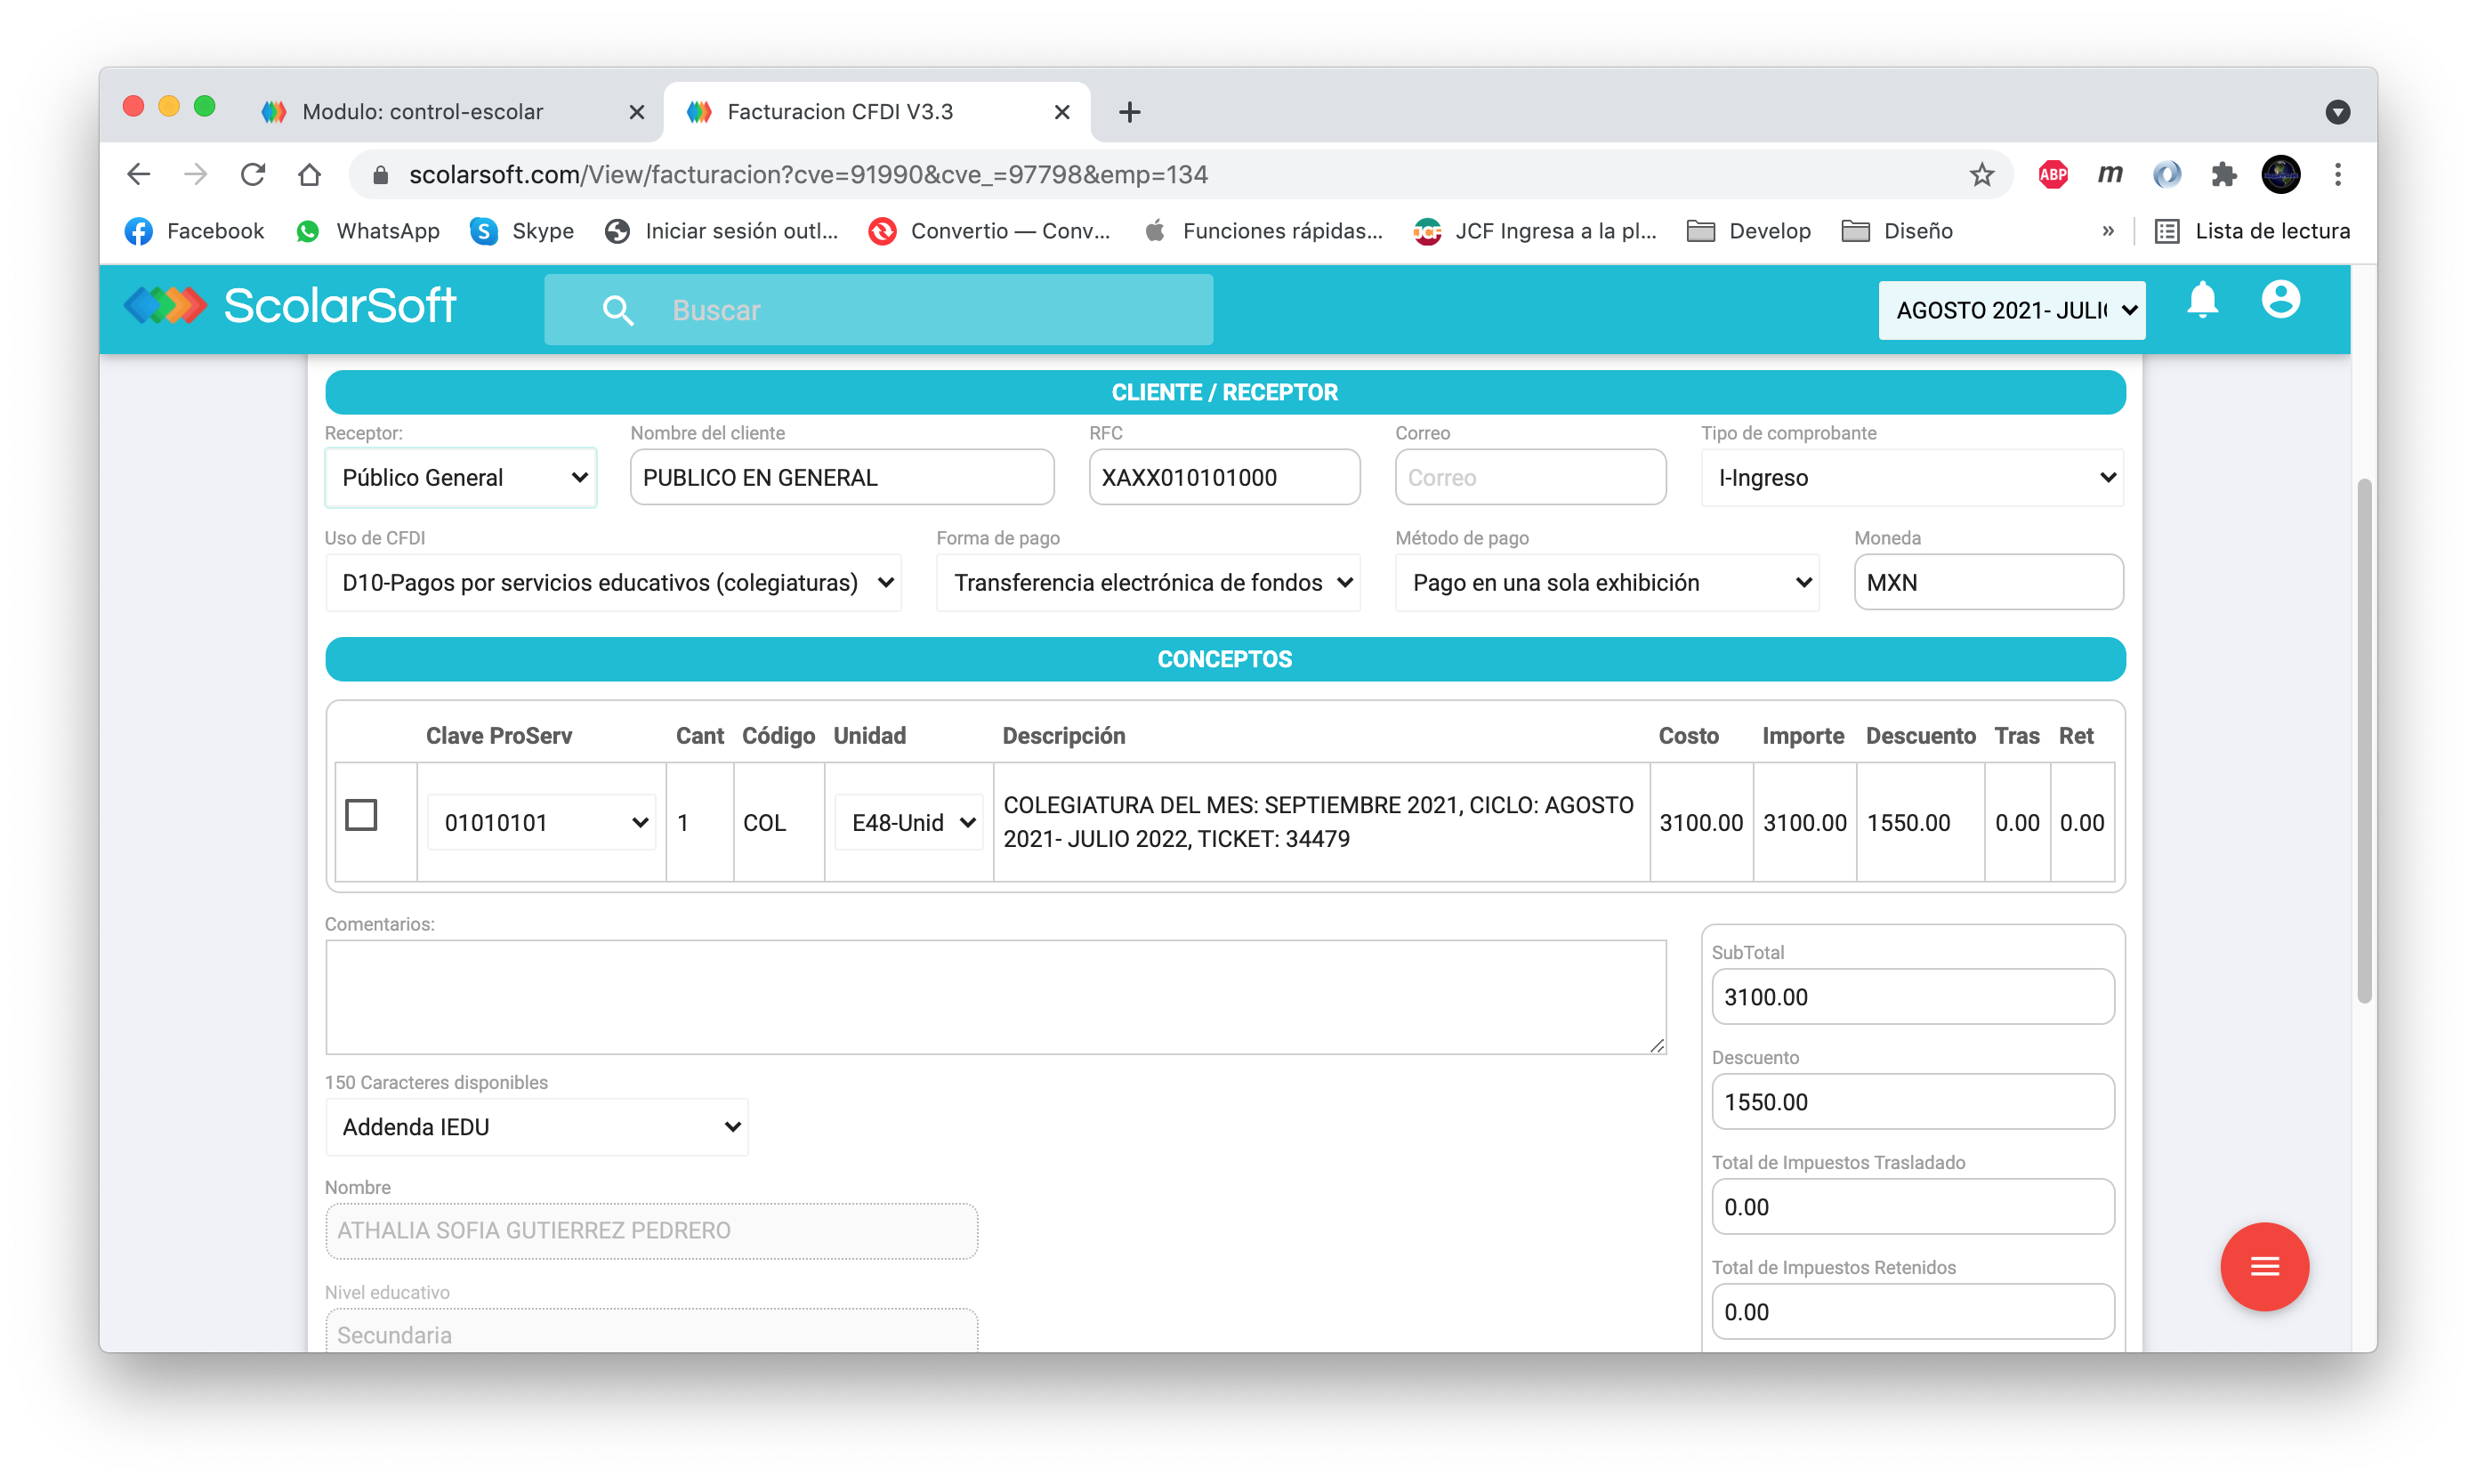
Task: Open the Develop bookmarks folder
Action: coord(1748,231)
